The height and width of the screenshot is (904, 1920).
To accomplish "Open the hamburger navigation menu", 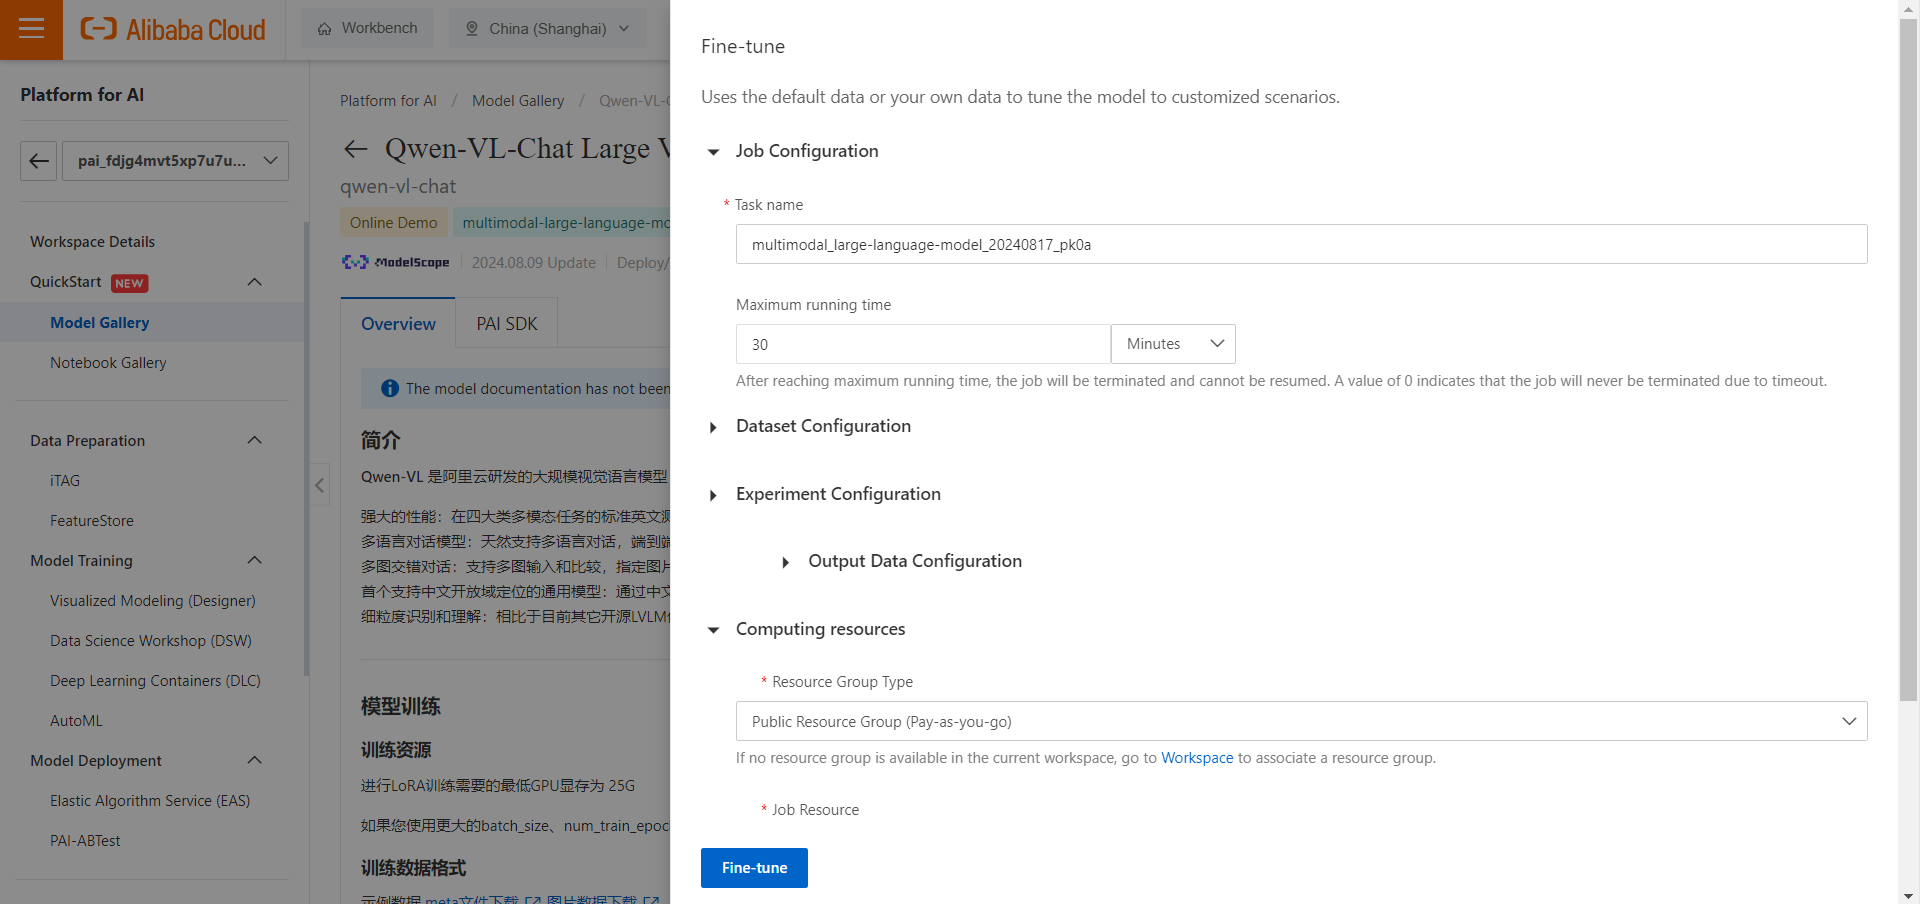I will pos(31,29).
